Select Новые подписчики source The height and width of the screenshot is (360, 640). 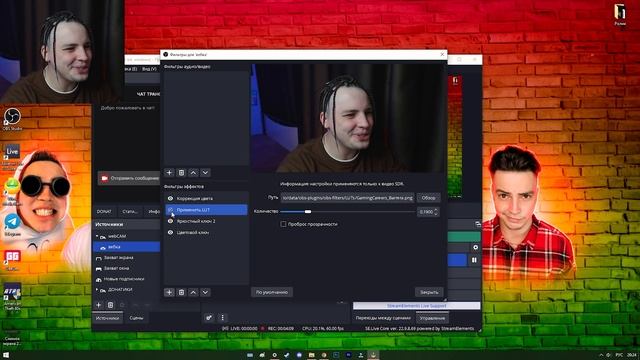click(x=127, y=279)
